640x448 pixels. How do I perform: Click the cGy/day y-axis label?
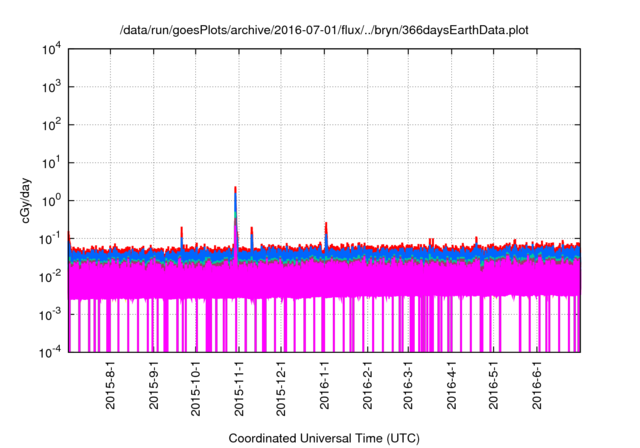point(26,200)
